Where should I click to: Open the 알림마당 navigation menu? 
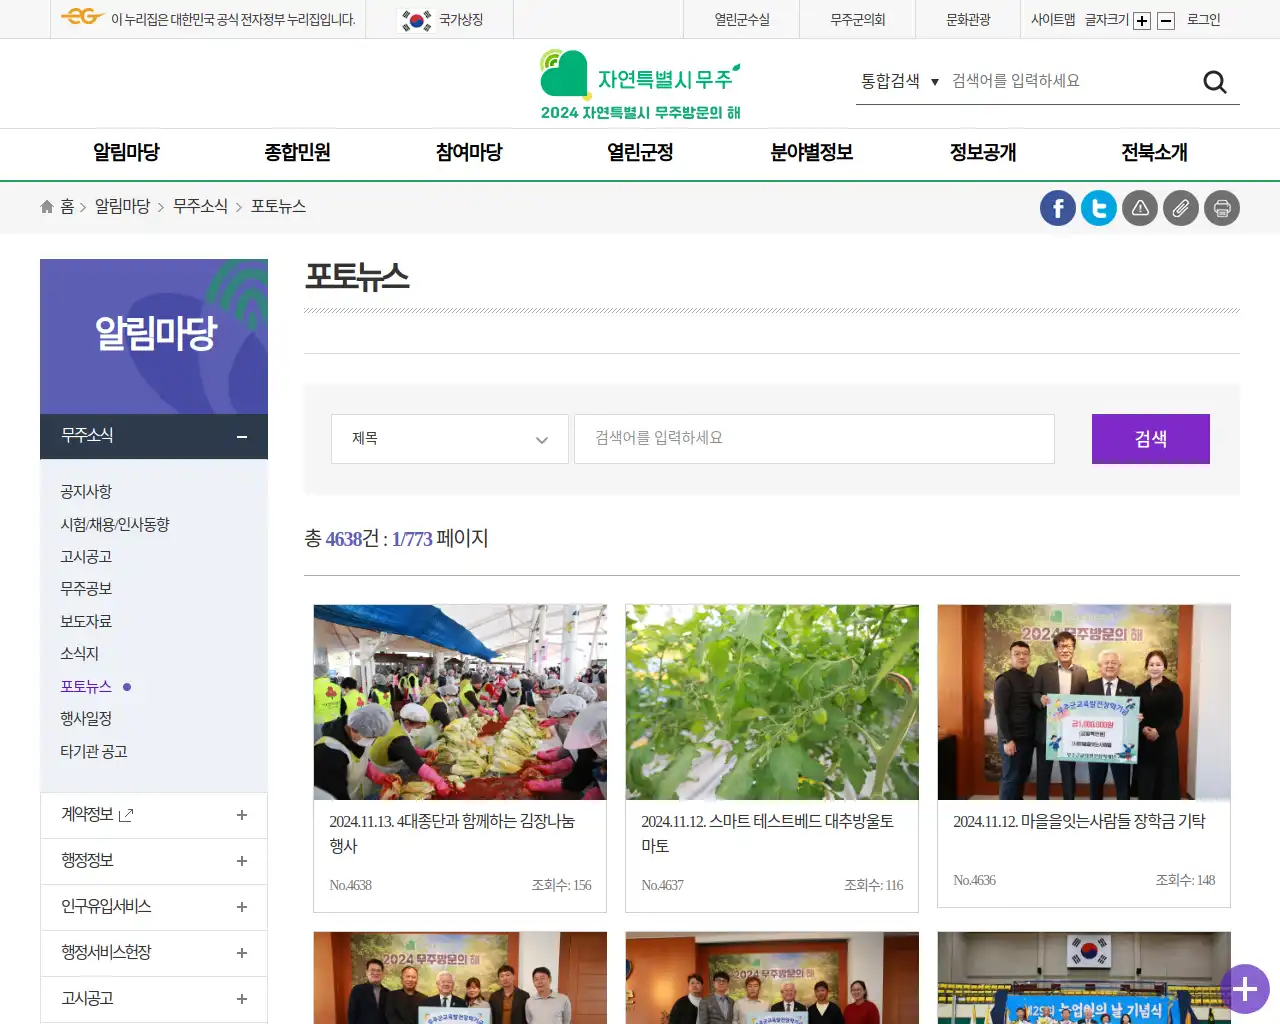tap(123, 153)
